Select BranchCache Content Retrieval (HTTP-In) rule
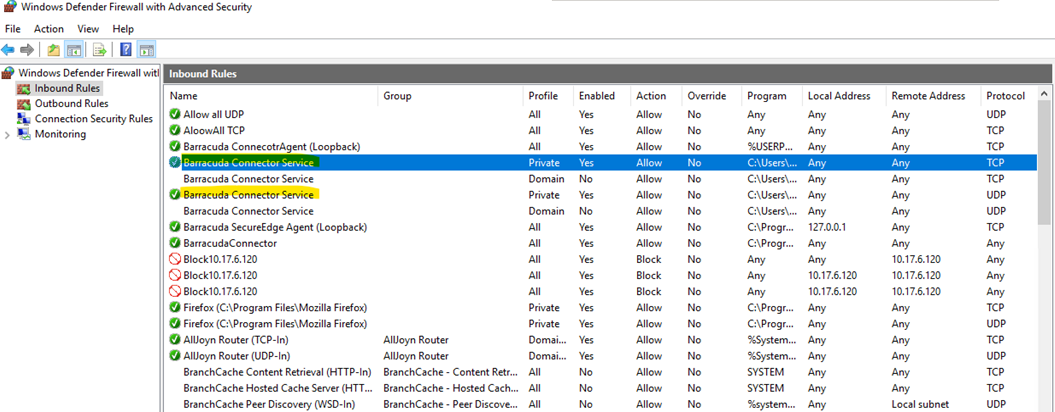The height and width of the screenshot is (412, 1055). click(277, 372)
